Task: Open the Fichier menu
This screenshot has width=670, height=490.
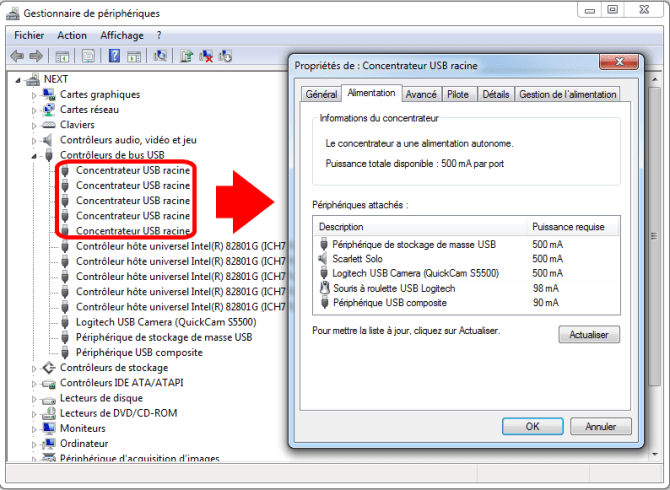Action: pyautogui.click(x=29, y=35)
